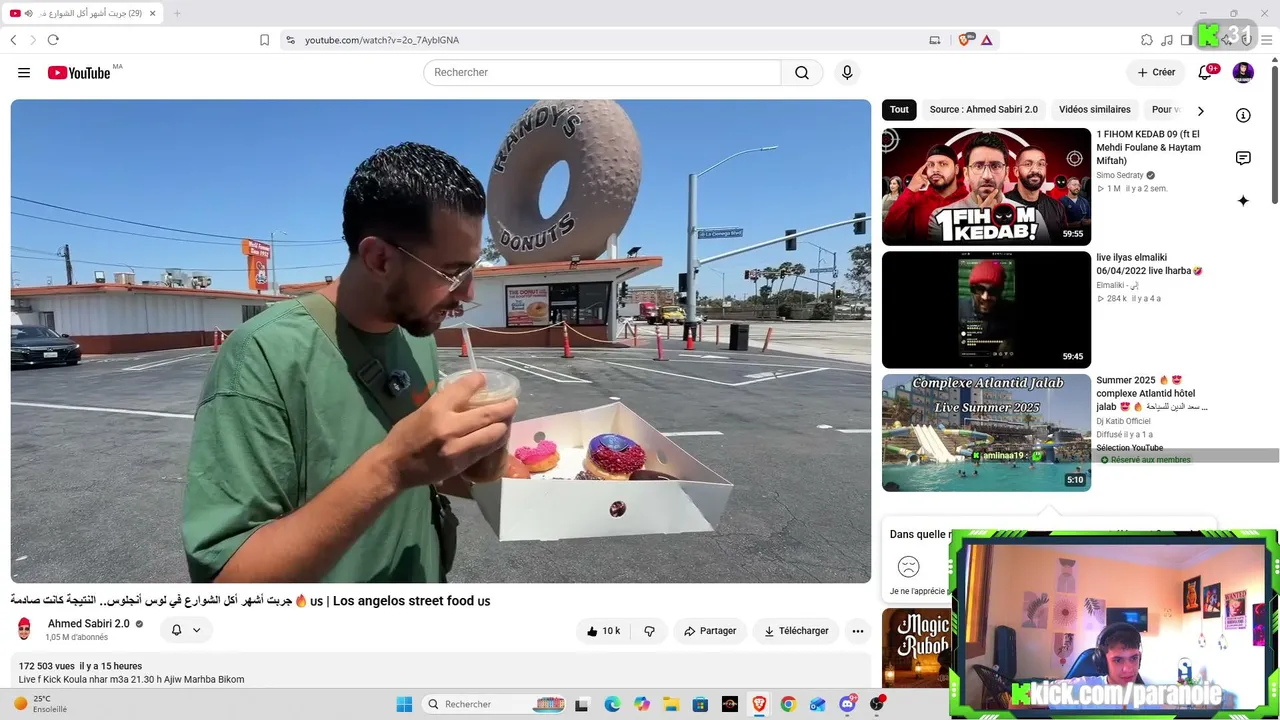The height and width of the screenshot is (720, 1280).
Task: Open more actions for the video
Action: pos(857,631)
